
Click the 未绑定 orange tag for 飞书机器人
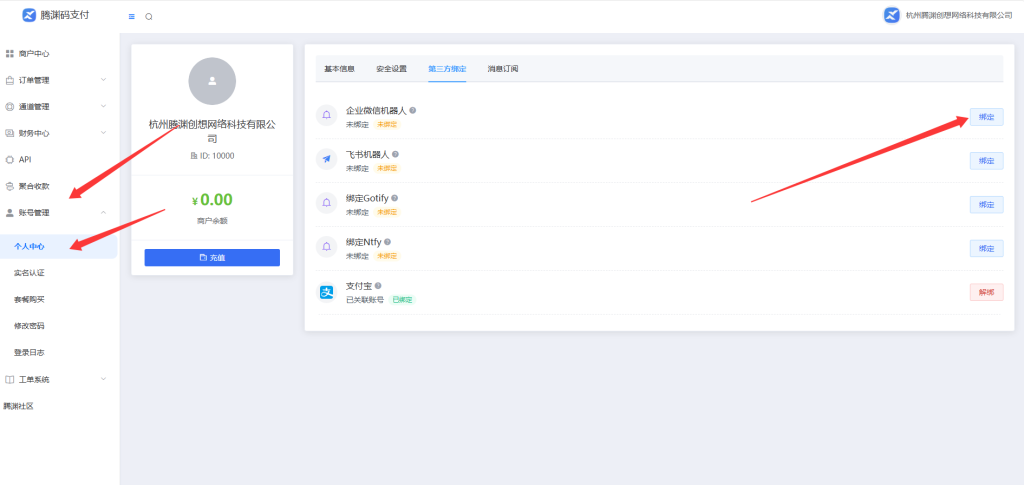click(x=387, y=168)
